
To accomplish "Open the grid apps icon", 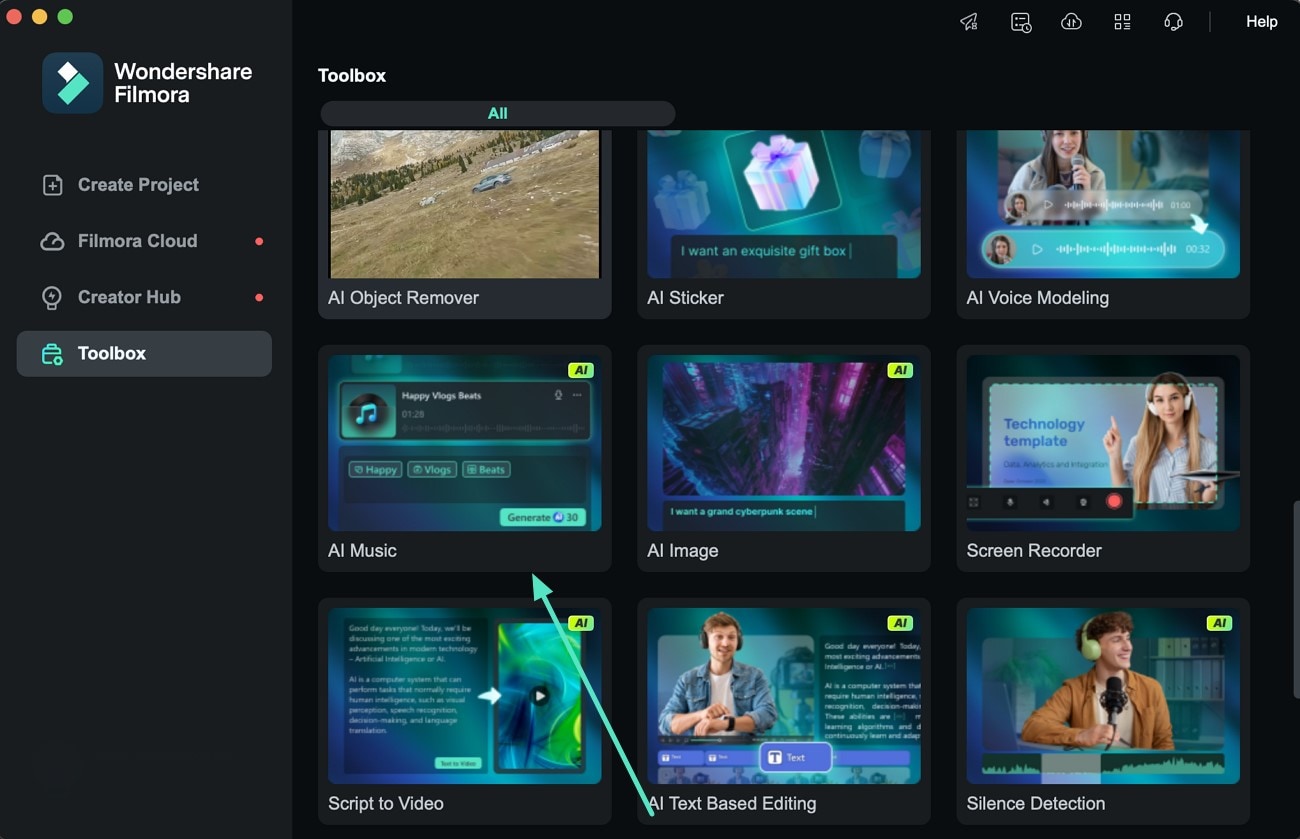I will tap(1122, 22).
